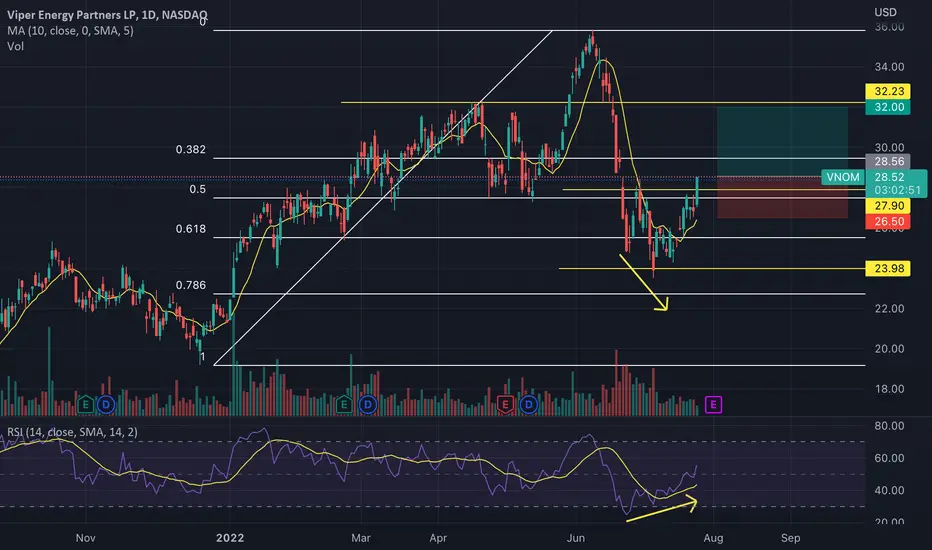Click the 22.00 price axis value
This screenshot has height=550, width=932.
click(x=889, y=309)
